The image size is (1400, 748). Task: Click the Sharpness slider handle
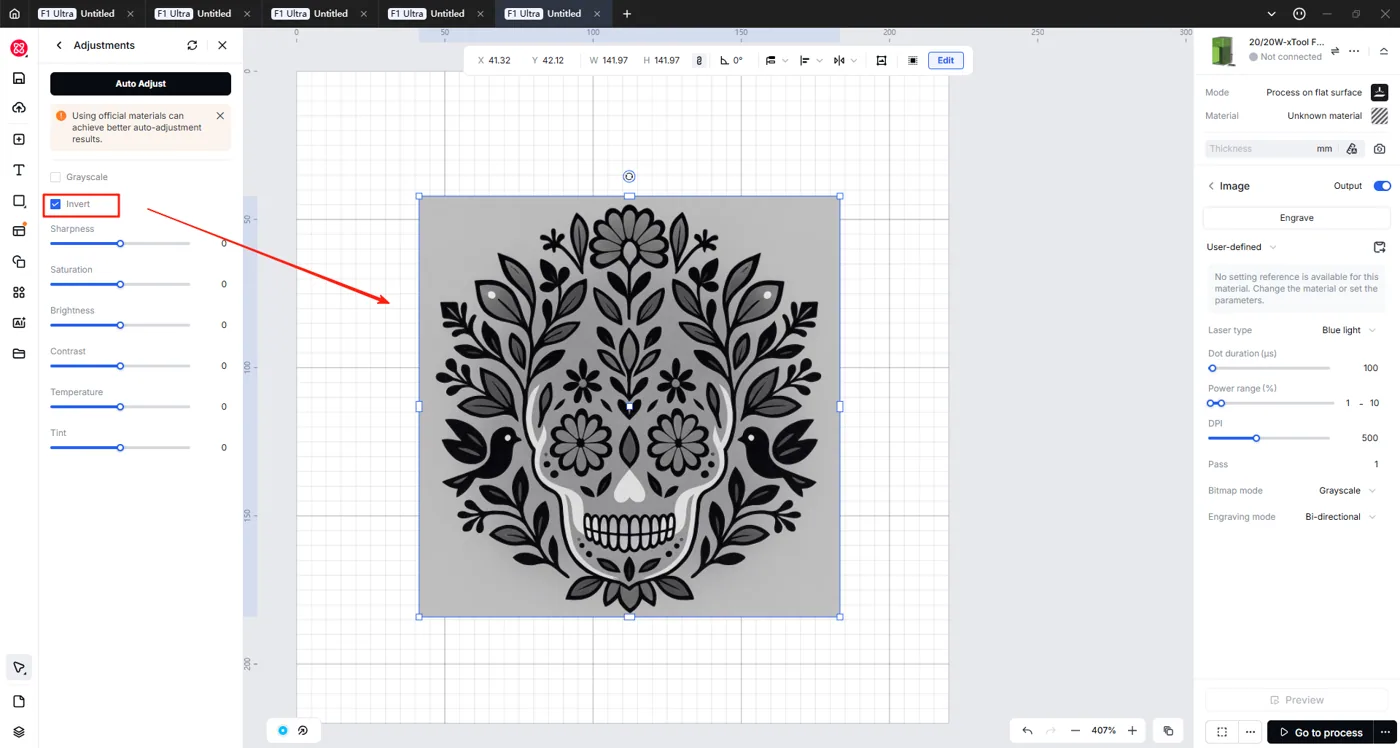(x=120, y=243)
